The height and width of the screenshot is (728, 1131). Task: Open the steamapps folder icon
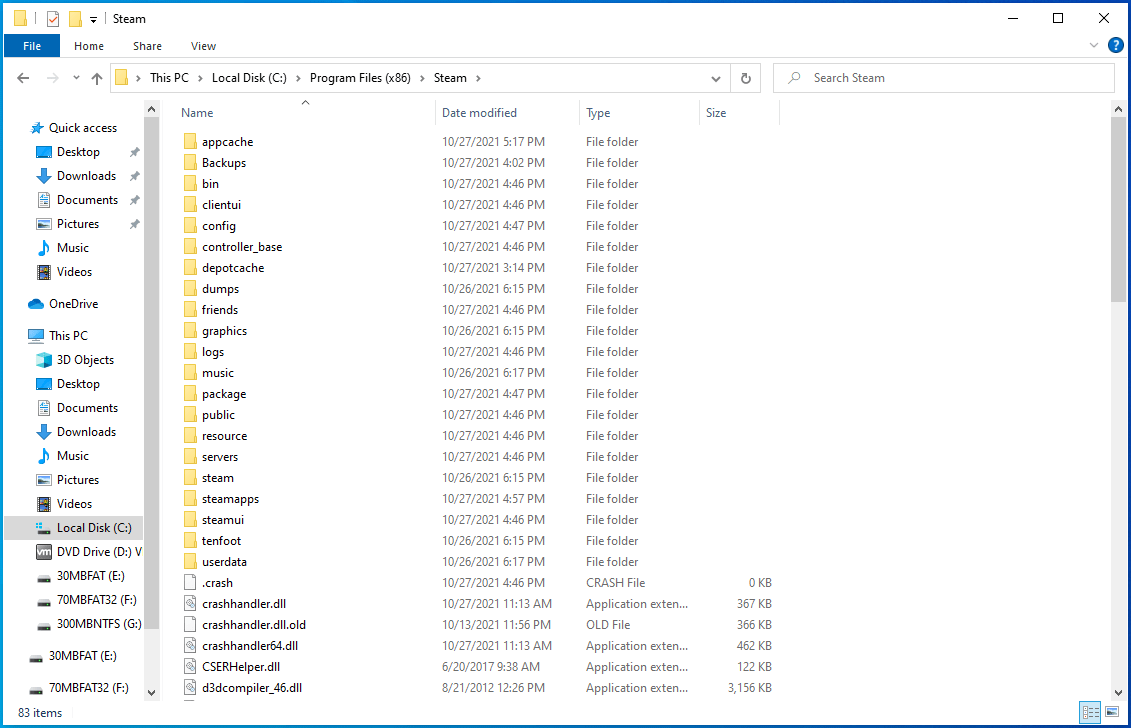pos(191,499)
